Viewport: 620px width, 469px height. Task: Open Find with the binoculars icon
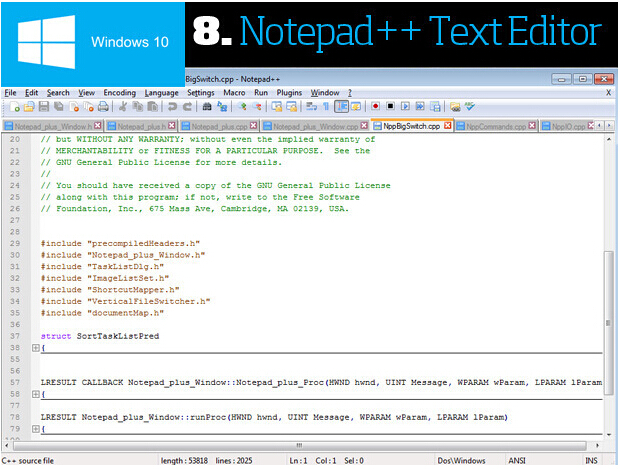[x=207, y=106]
